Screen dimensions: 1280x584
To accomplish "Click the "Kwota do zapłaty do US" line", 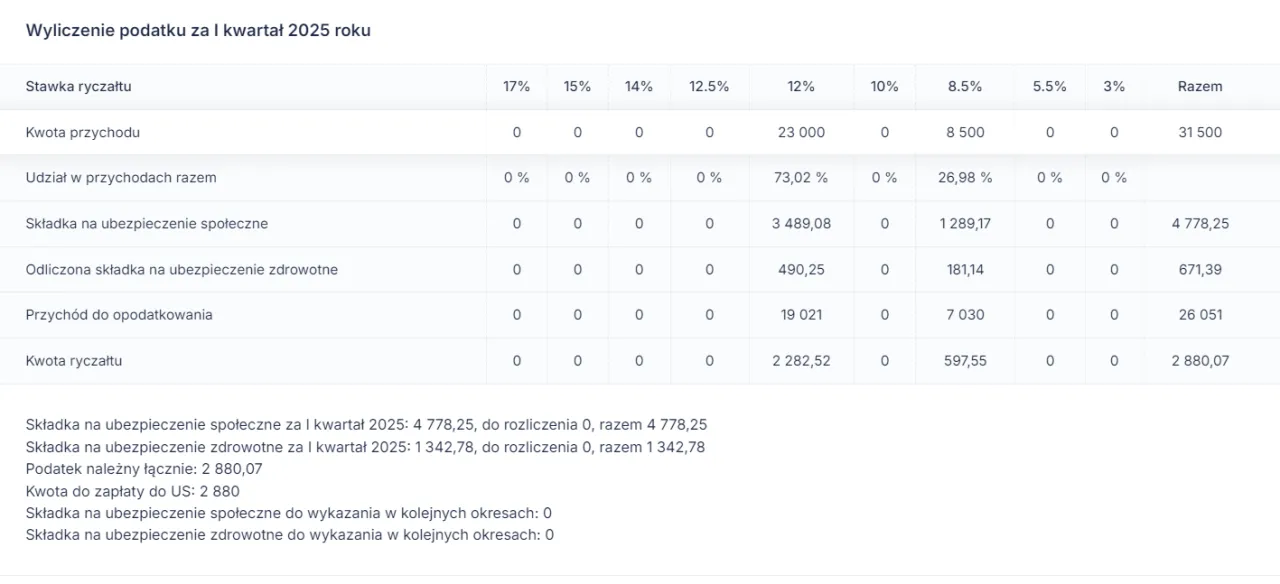I will point(132,491).
